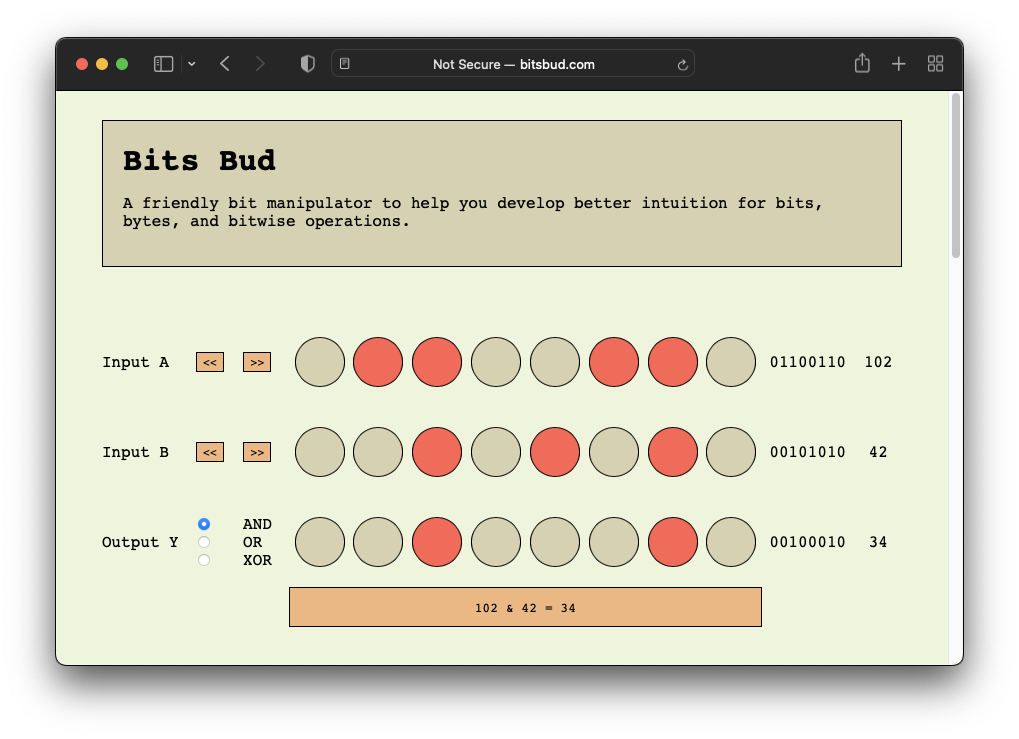Click the Output Y seventh circle from left
Screen dimensions: 1019x739
click(673, 542)
